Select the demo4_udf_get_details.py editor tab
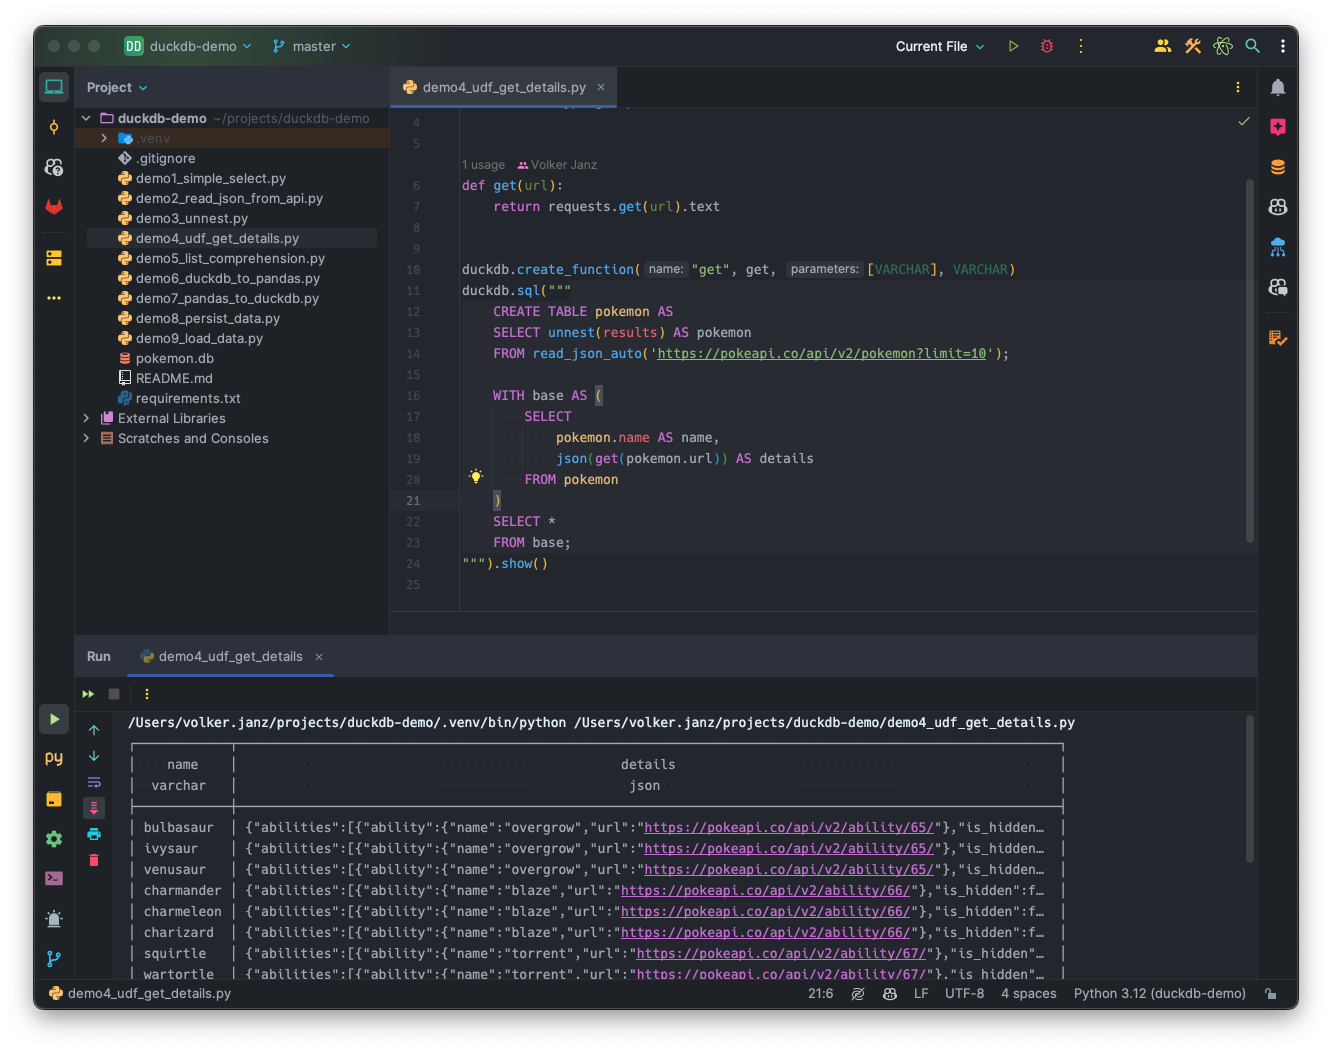Screen dimensions: 1332x1051 (503, 87)
